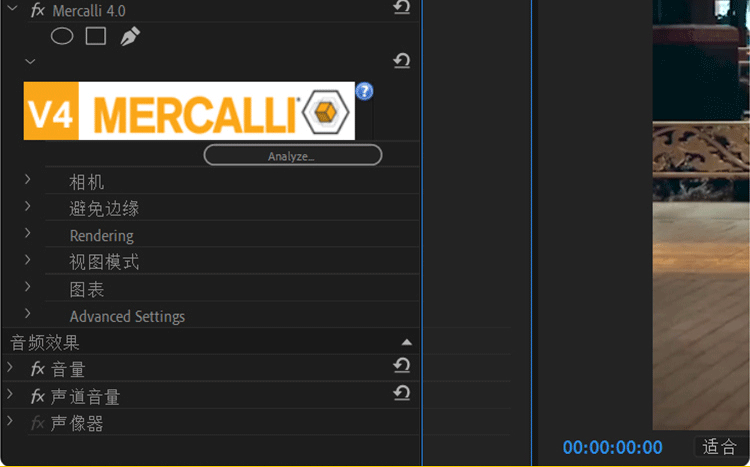Toggle fx for Mercalli 4.0
750x467 pixels.
click(x=38, y=10)
